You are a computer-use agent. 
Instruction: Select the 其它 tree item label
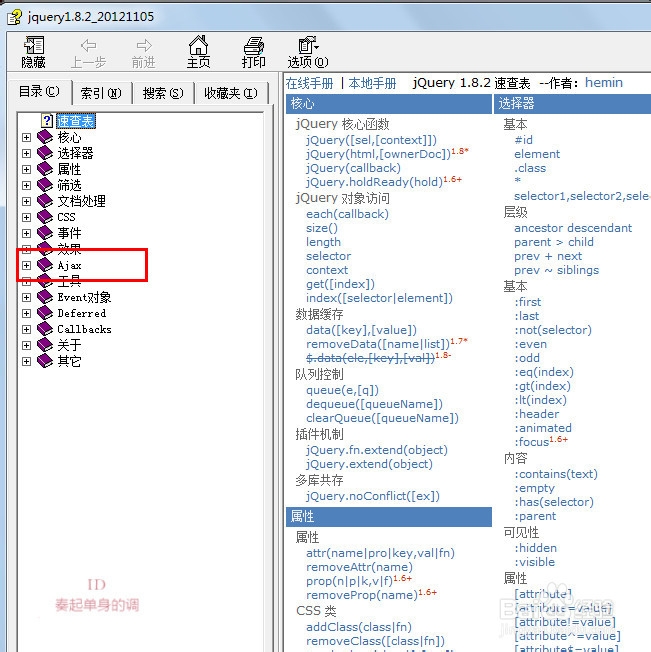[x=69, y=361]
